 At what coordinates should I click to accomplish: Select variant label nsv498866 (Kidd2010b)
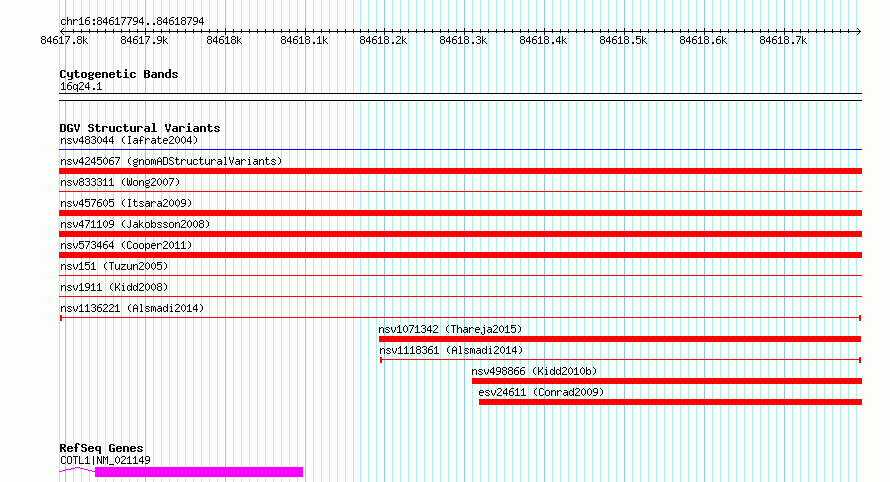[x=534, y=371]
